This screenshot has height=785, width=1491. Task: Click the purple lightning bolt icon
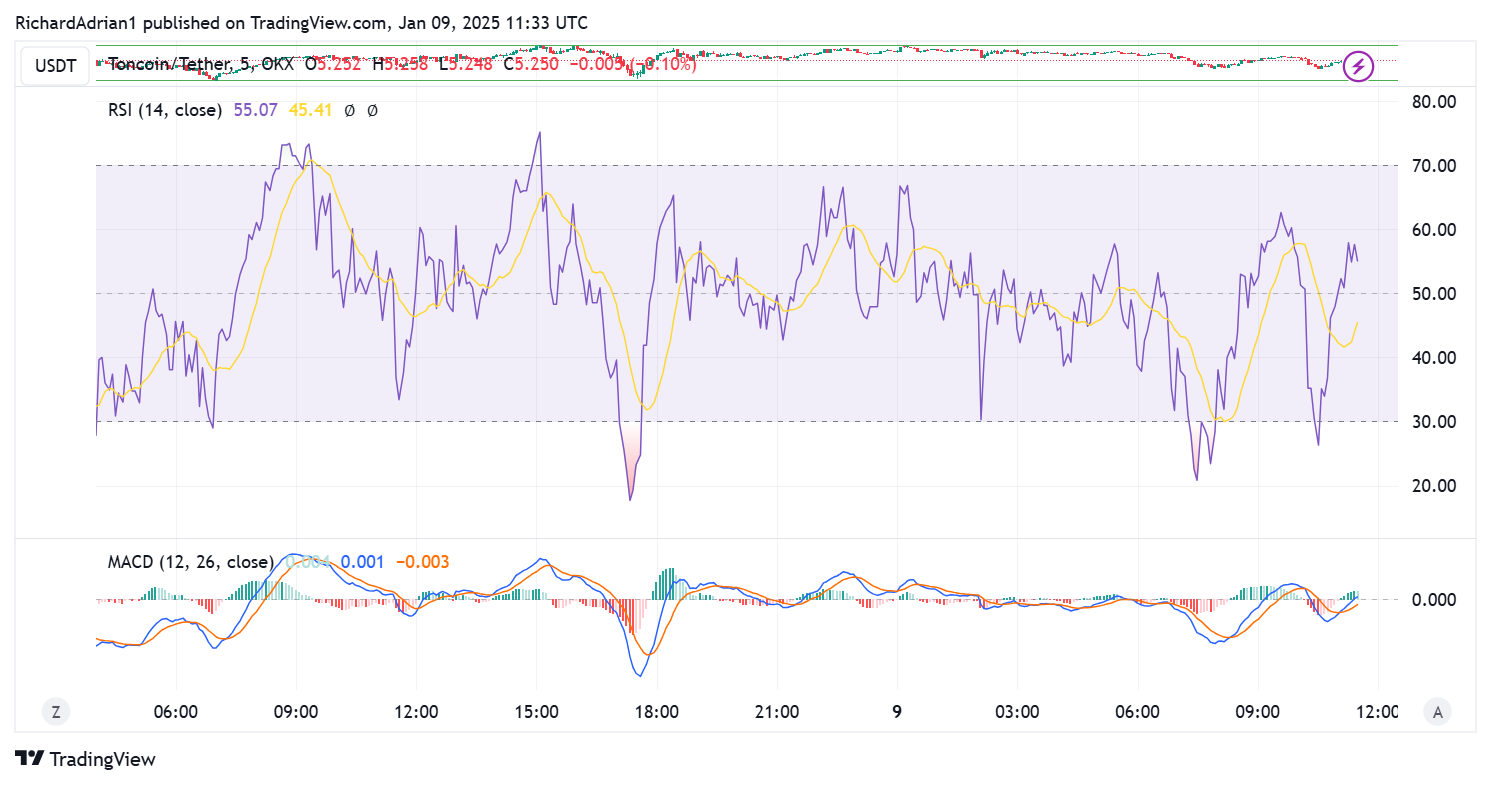click(x=1358, y=67)
